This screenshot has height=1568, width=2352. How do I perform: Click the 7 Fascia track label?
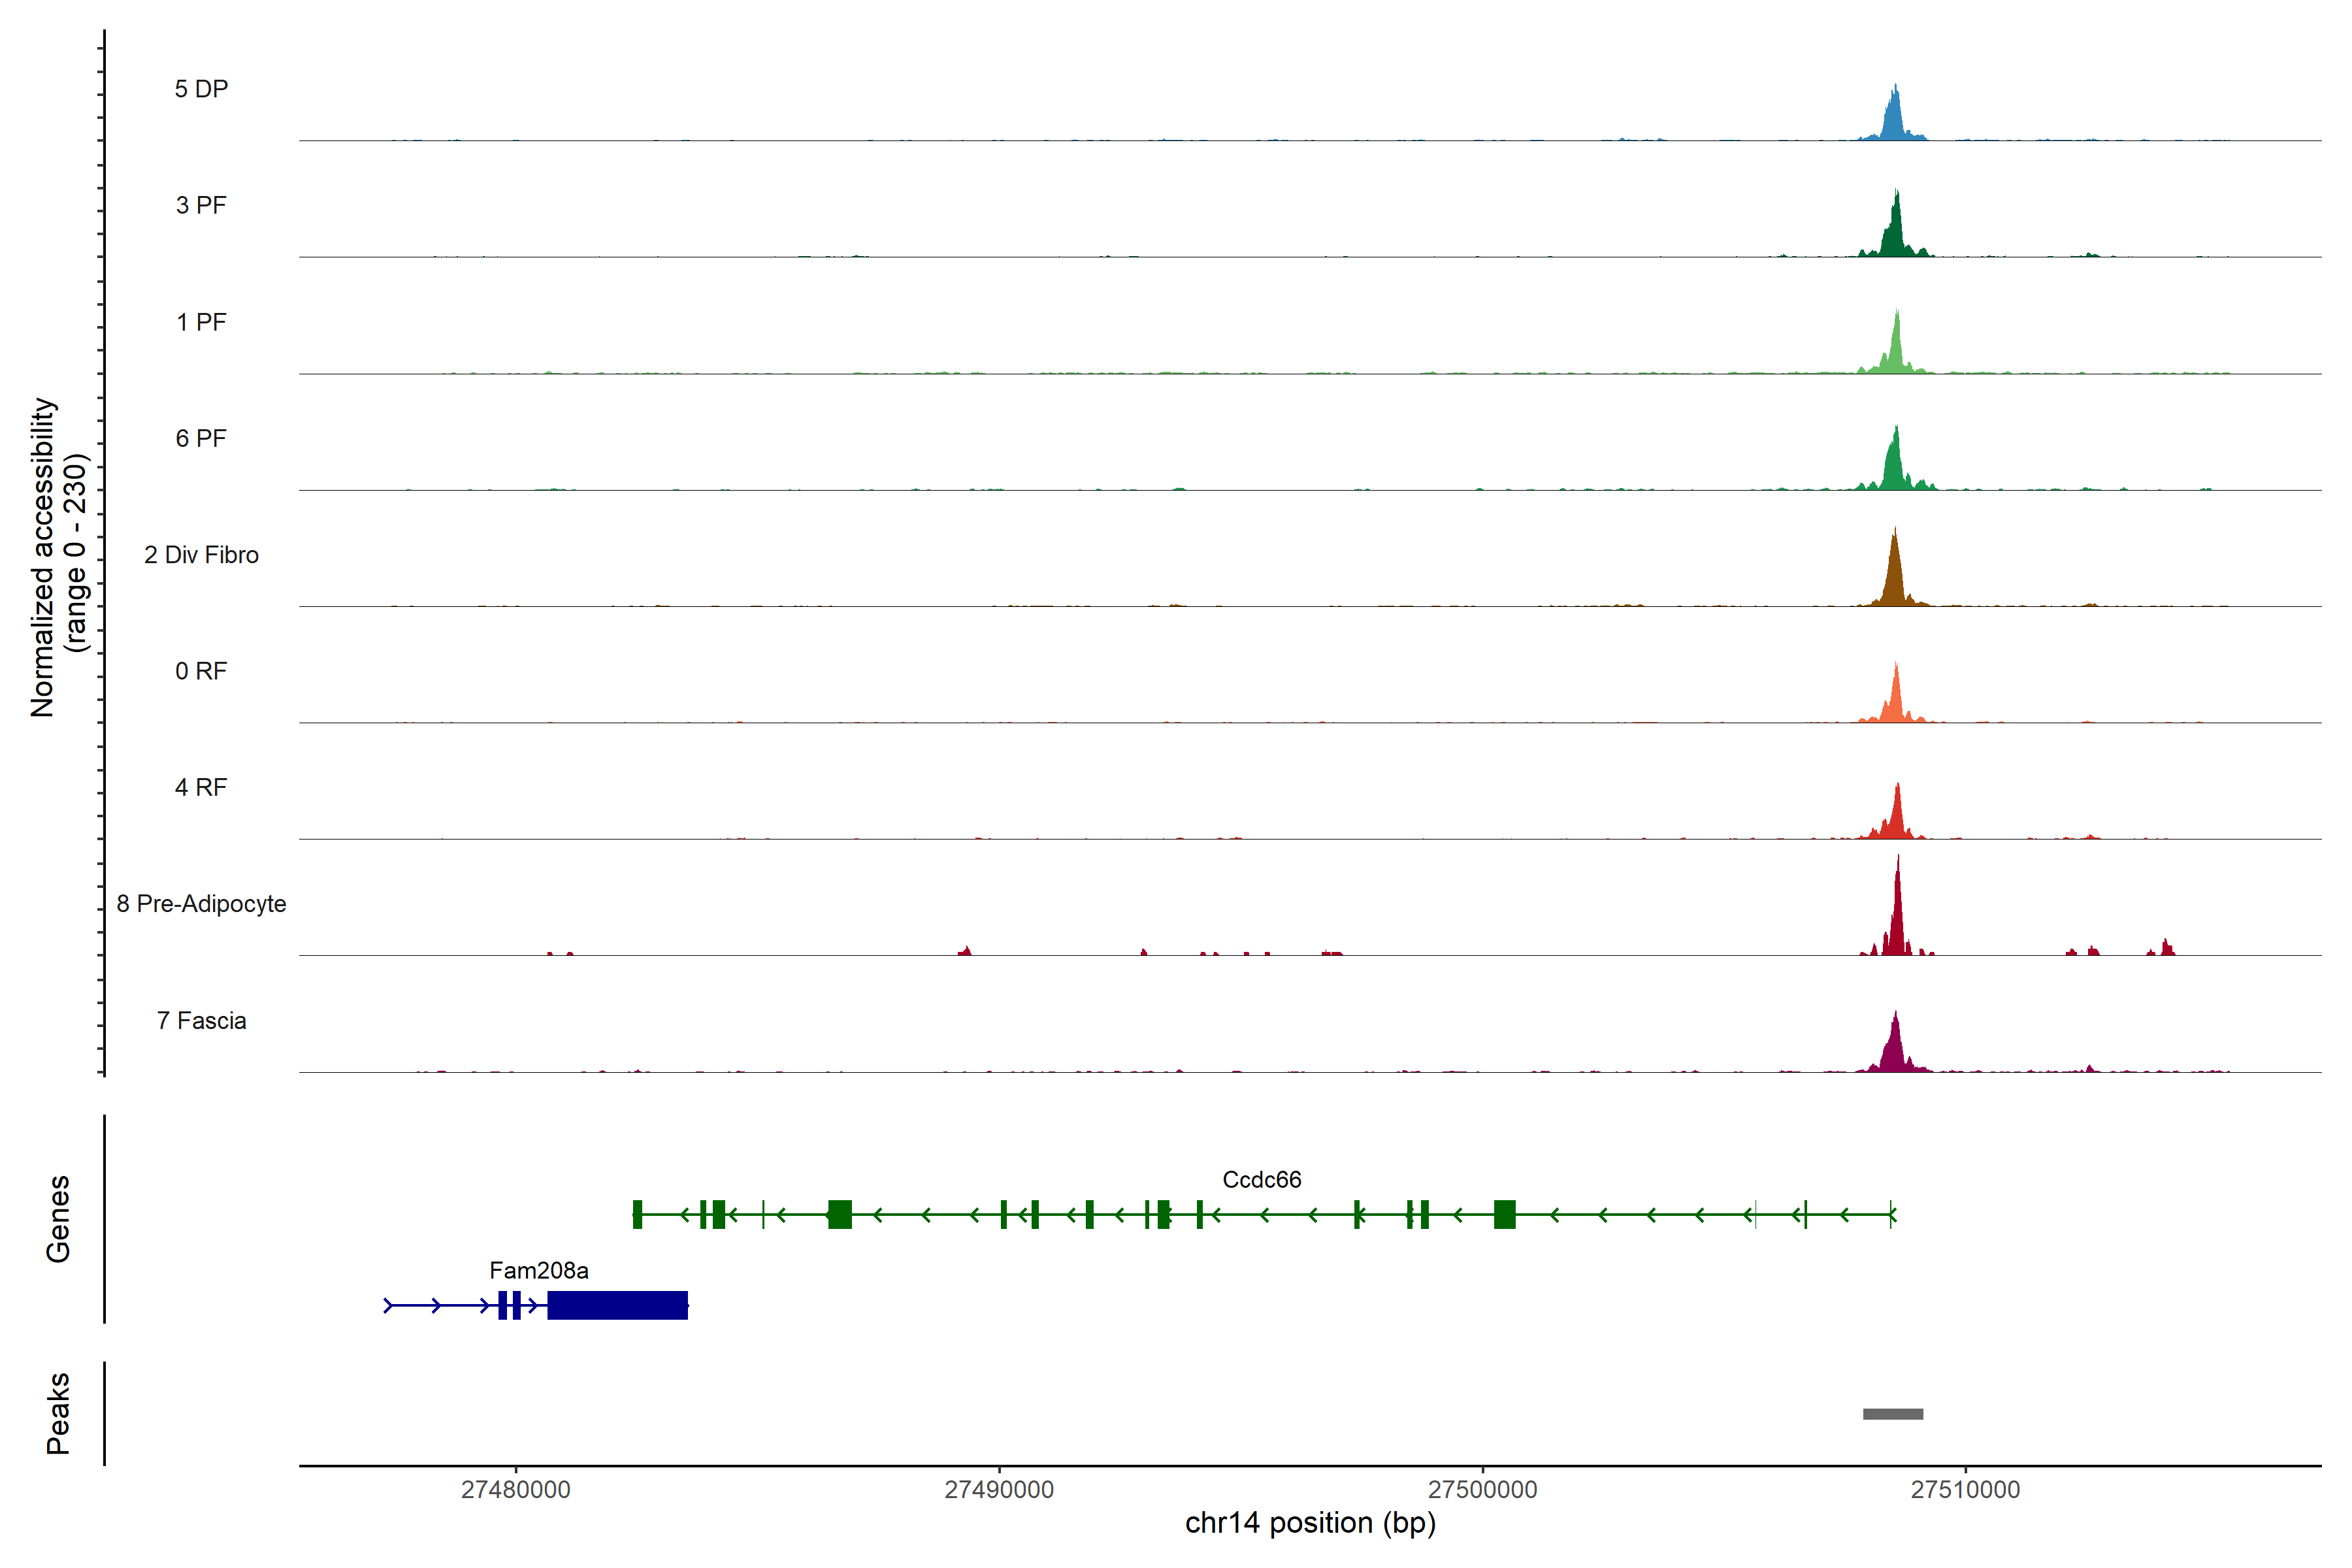click(201, 1020)
